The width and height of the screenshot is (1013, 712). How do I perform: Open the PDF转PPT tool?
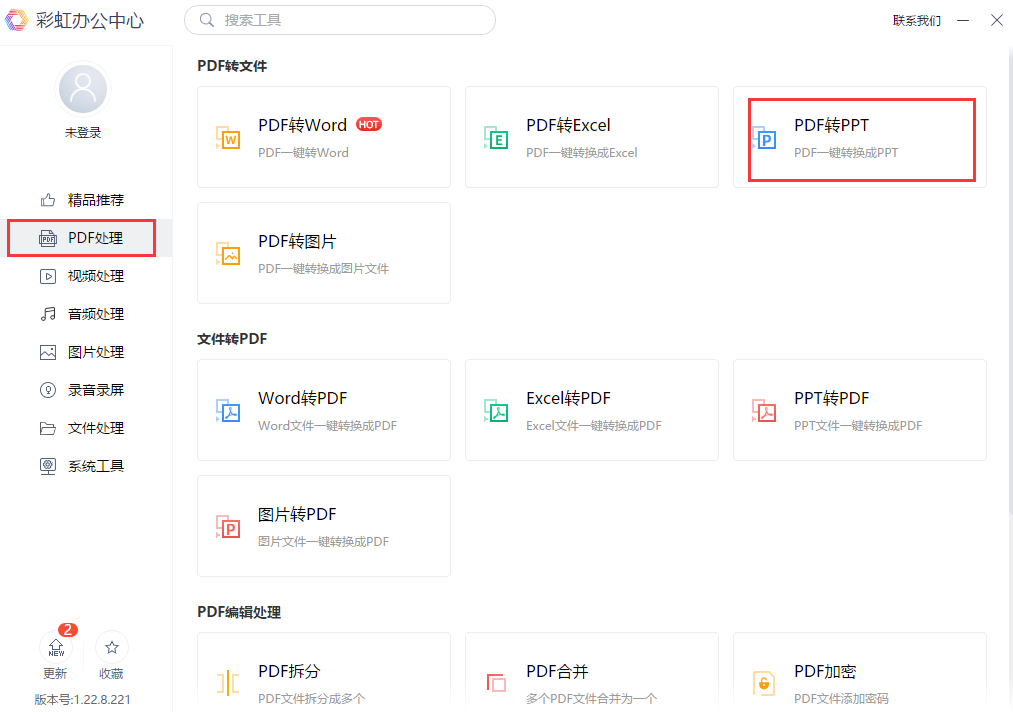[860, 137]
